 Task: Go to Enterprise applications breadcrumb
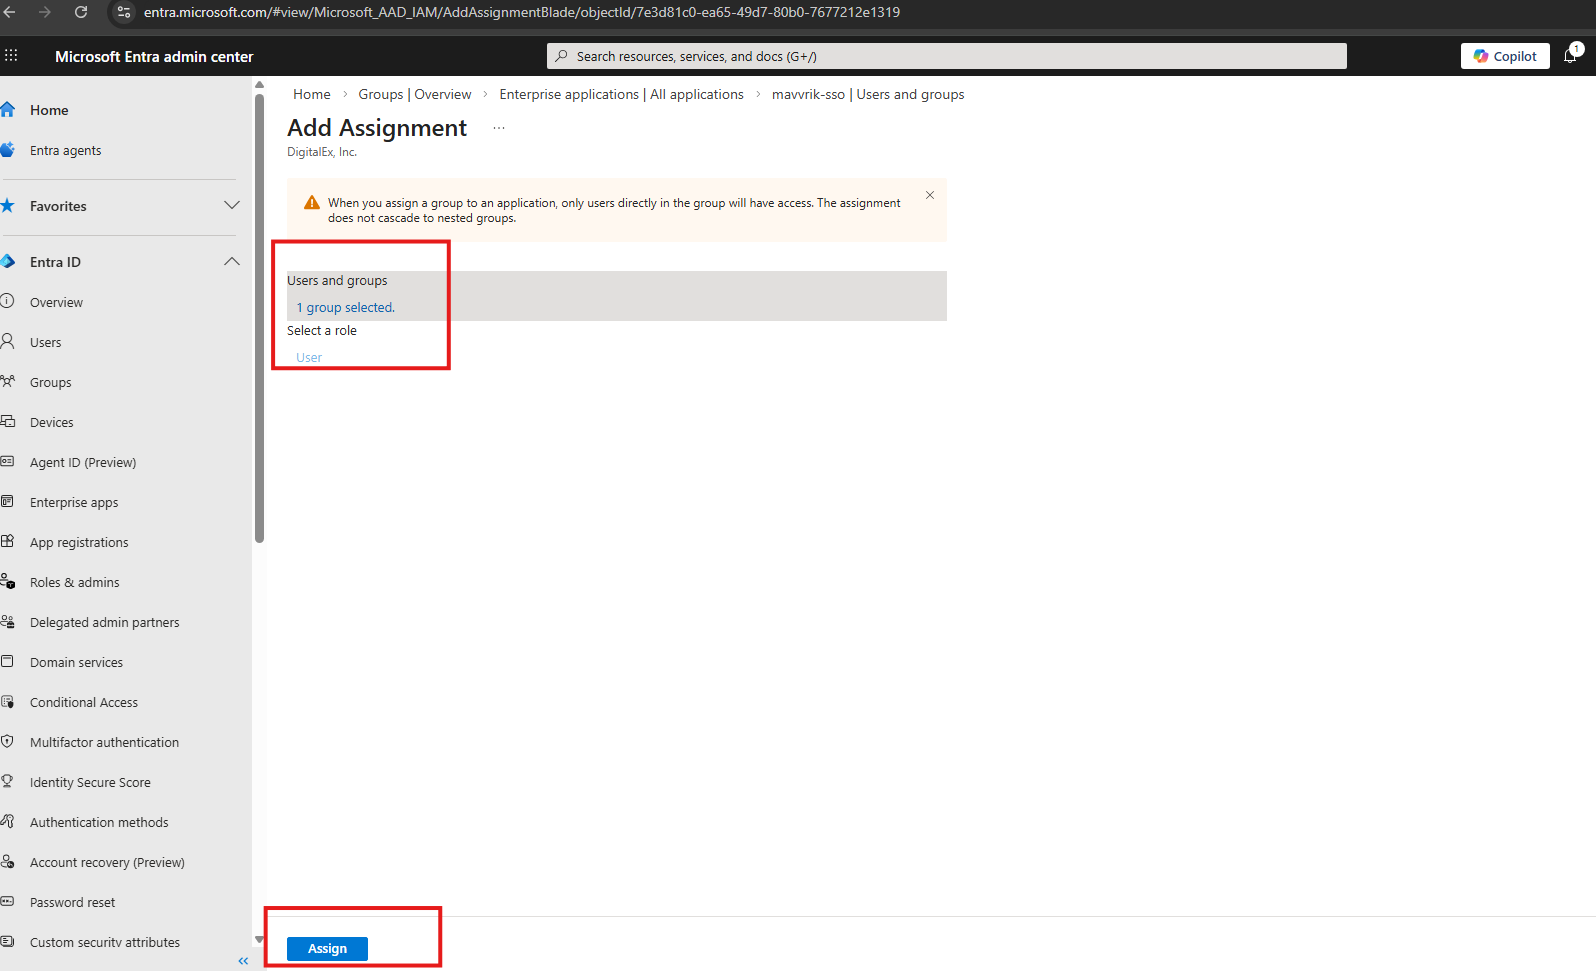(568, 94)
